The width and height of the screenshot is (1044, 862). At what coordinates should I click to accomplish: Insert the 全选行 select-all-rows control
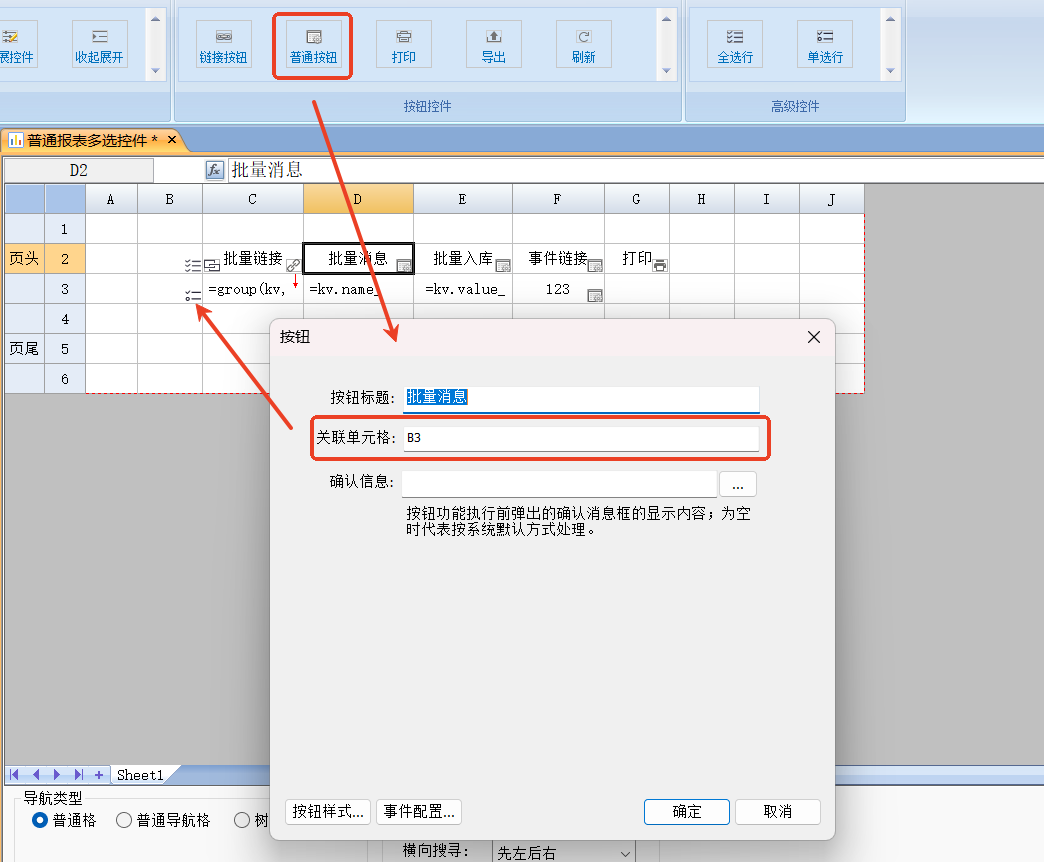point(735,45)
